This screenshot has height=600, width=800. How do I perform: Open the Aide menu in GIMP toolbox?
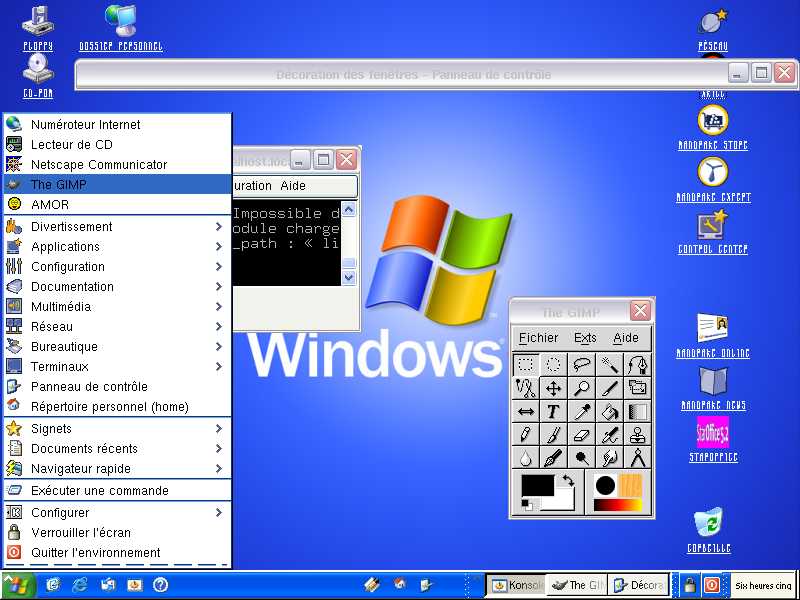pos(626,338)
